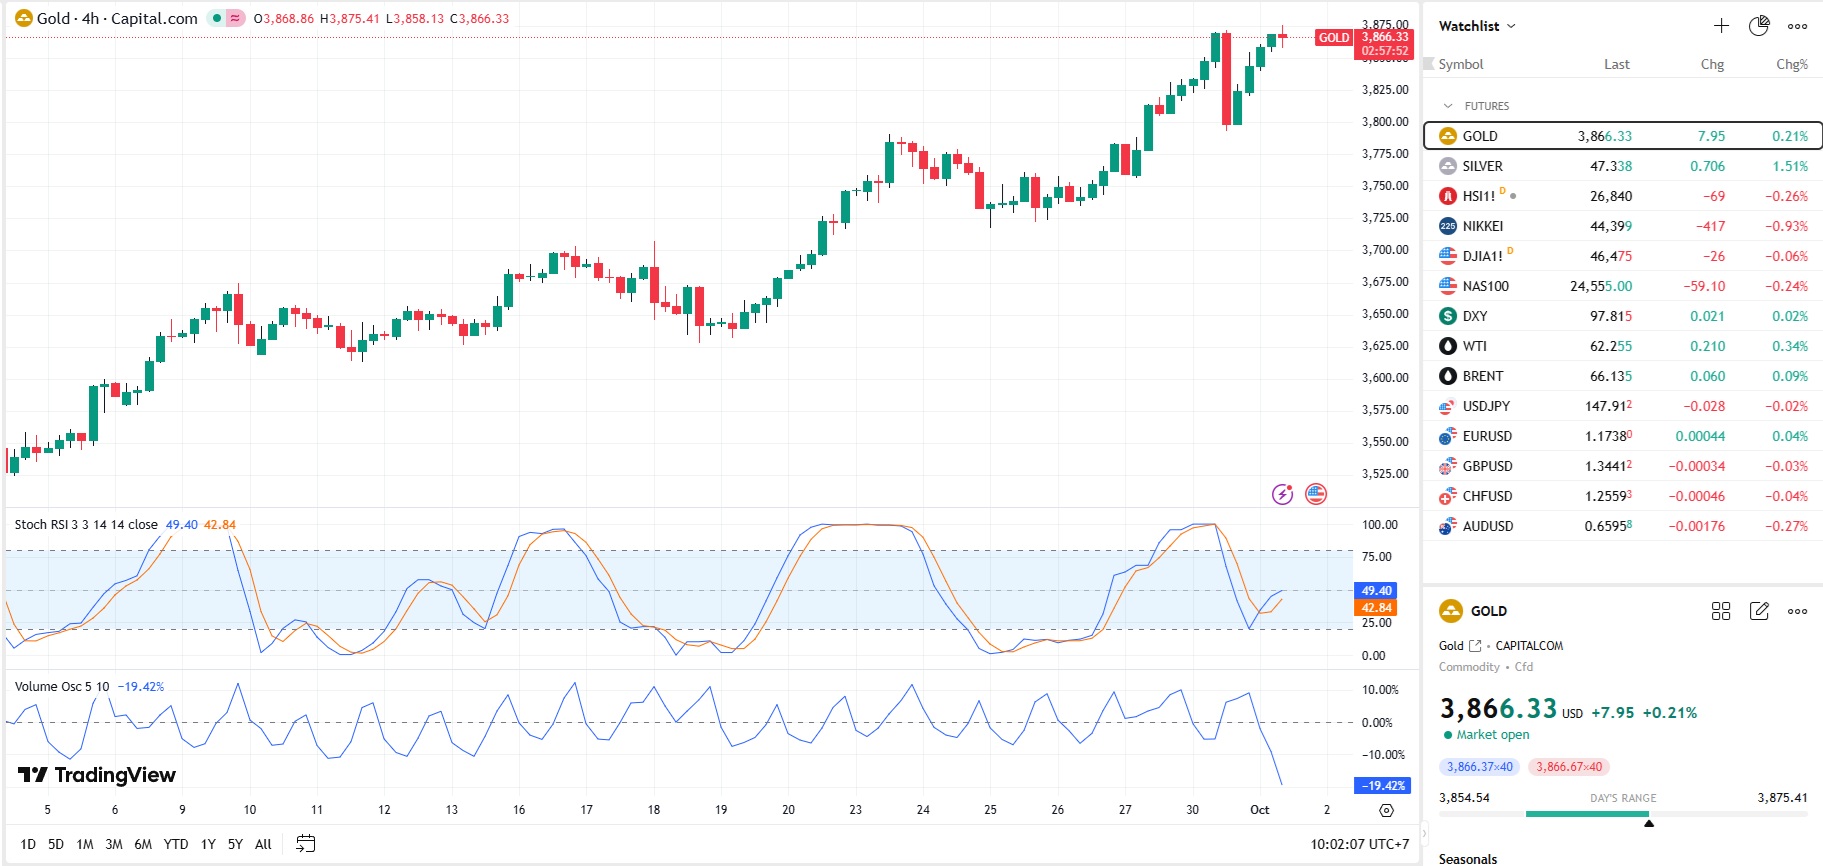Open the grid layout icon in GOLD details
This screenshot has height=866, width=1823.
tap(1721, 611)
